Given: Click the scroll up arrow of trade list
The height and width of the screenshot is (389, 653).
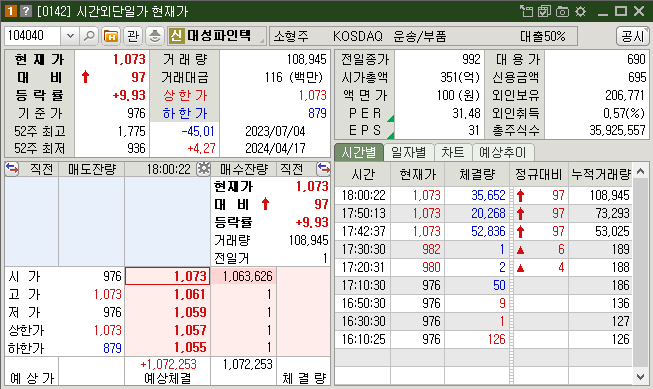Looking at the screenshot, I should pyautogui.click(x=641, y=171).
